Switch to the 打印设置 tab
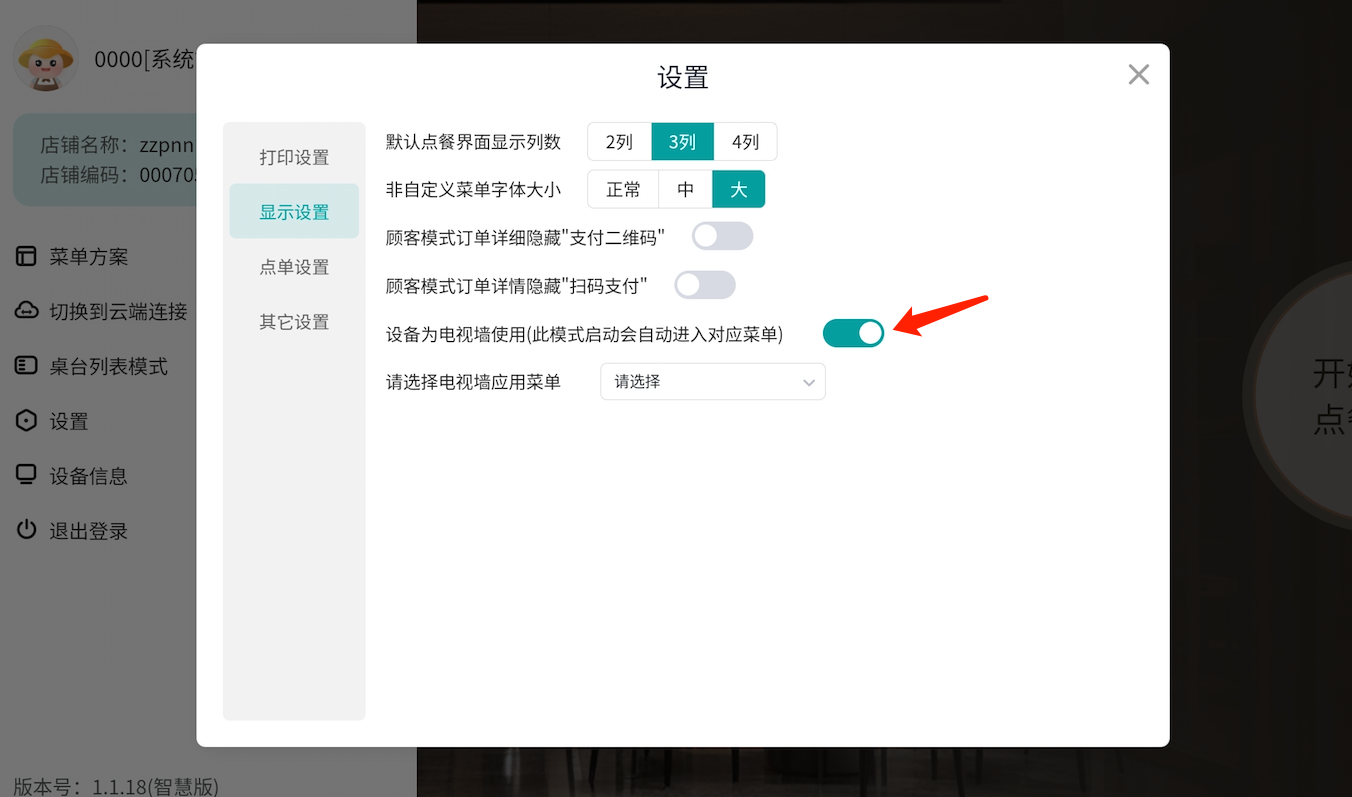The image size is (1352, 797). [293, 156]
